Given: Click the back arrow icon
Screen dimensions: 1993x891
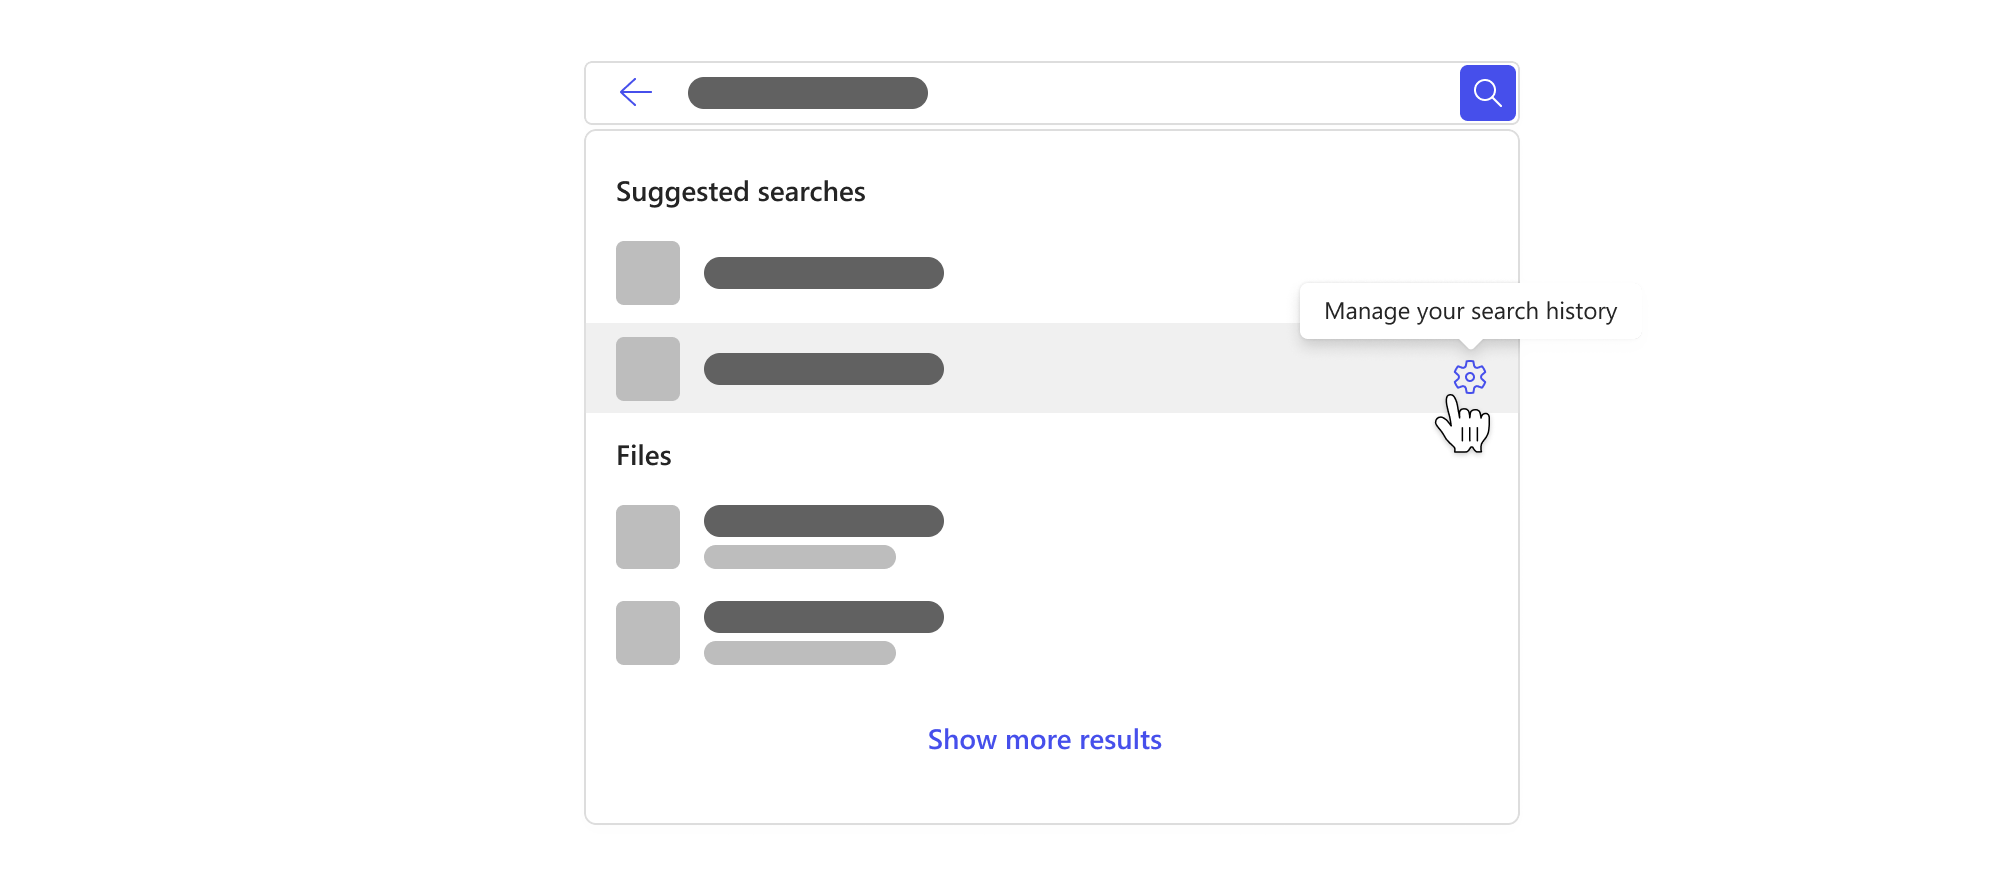Looking at the screenshot, I should [636, 92].
